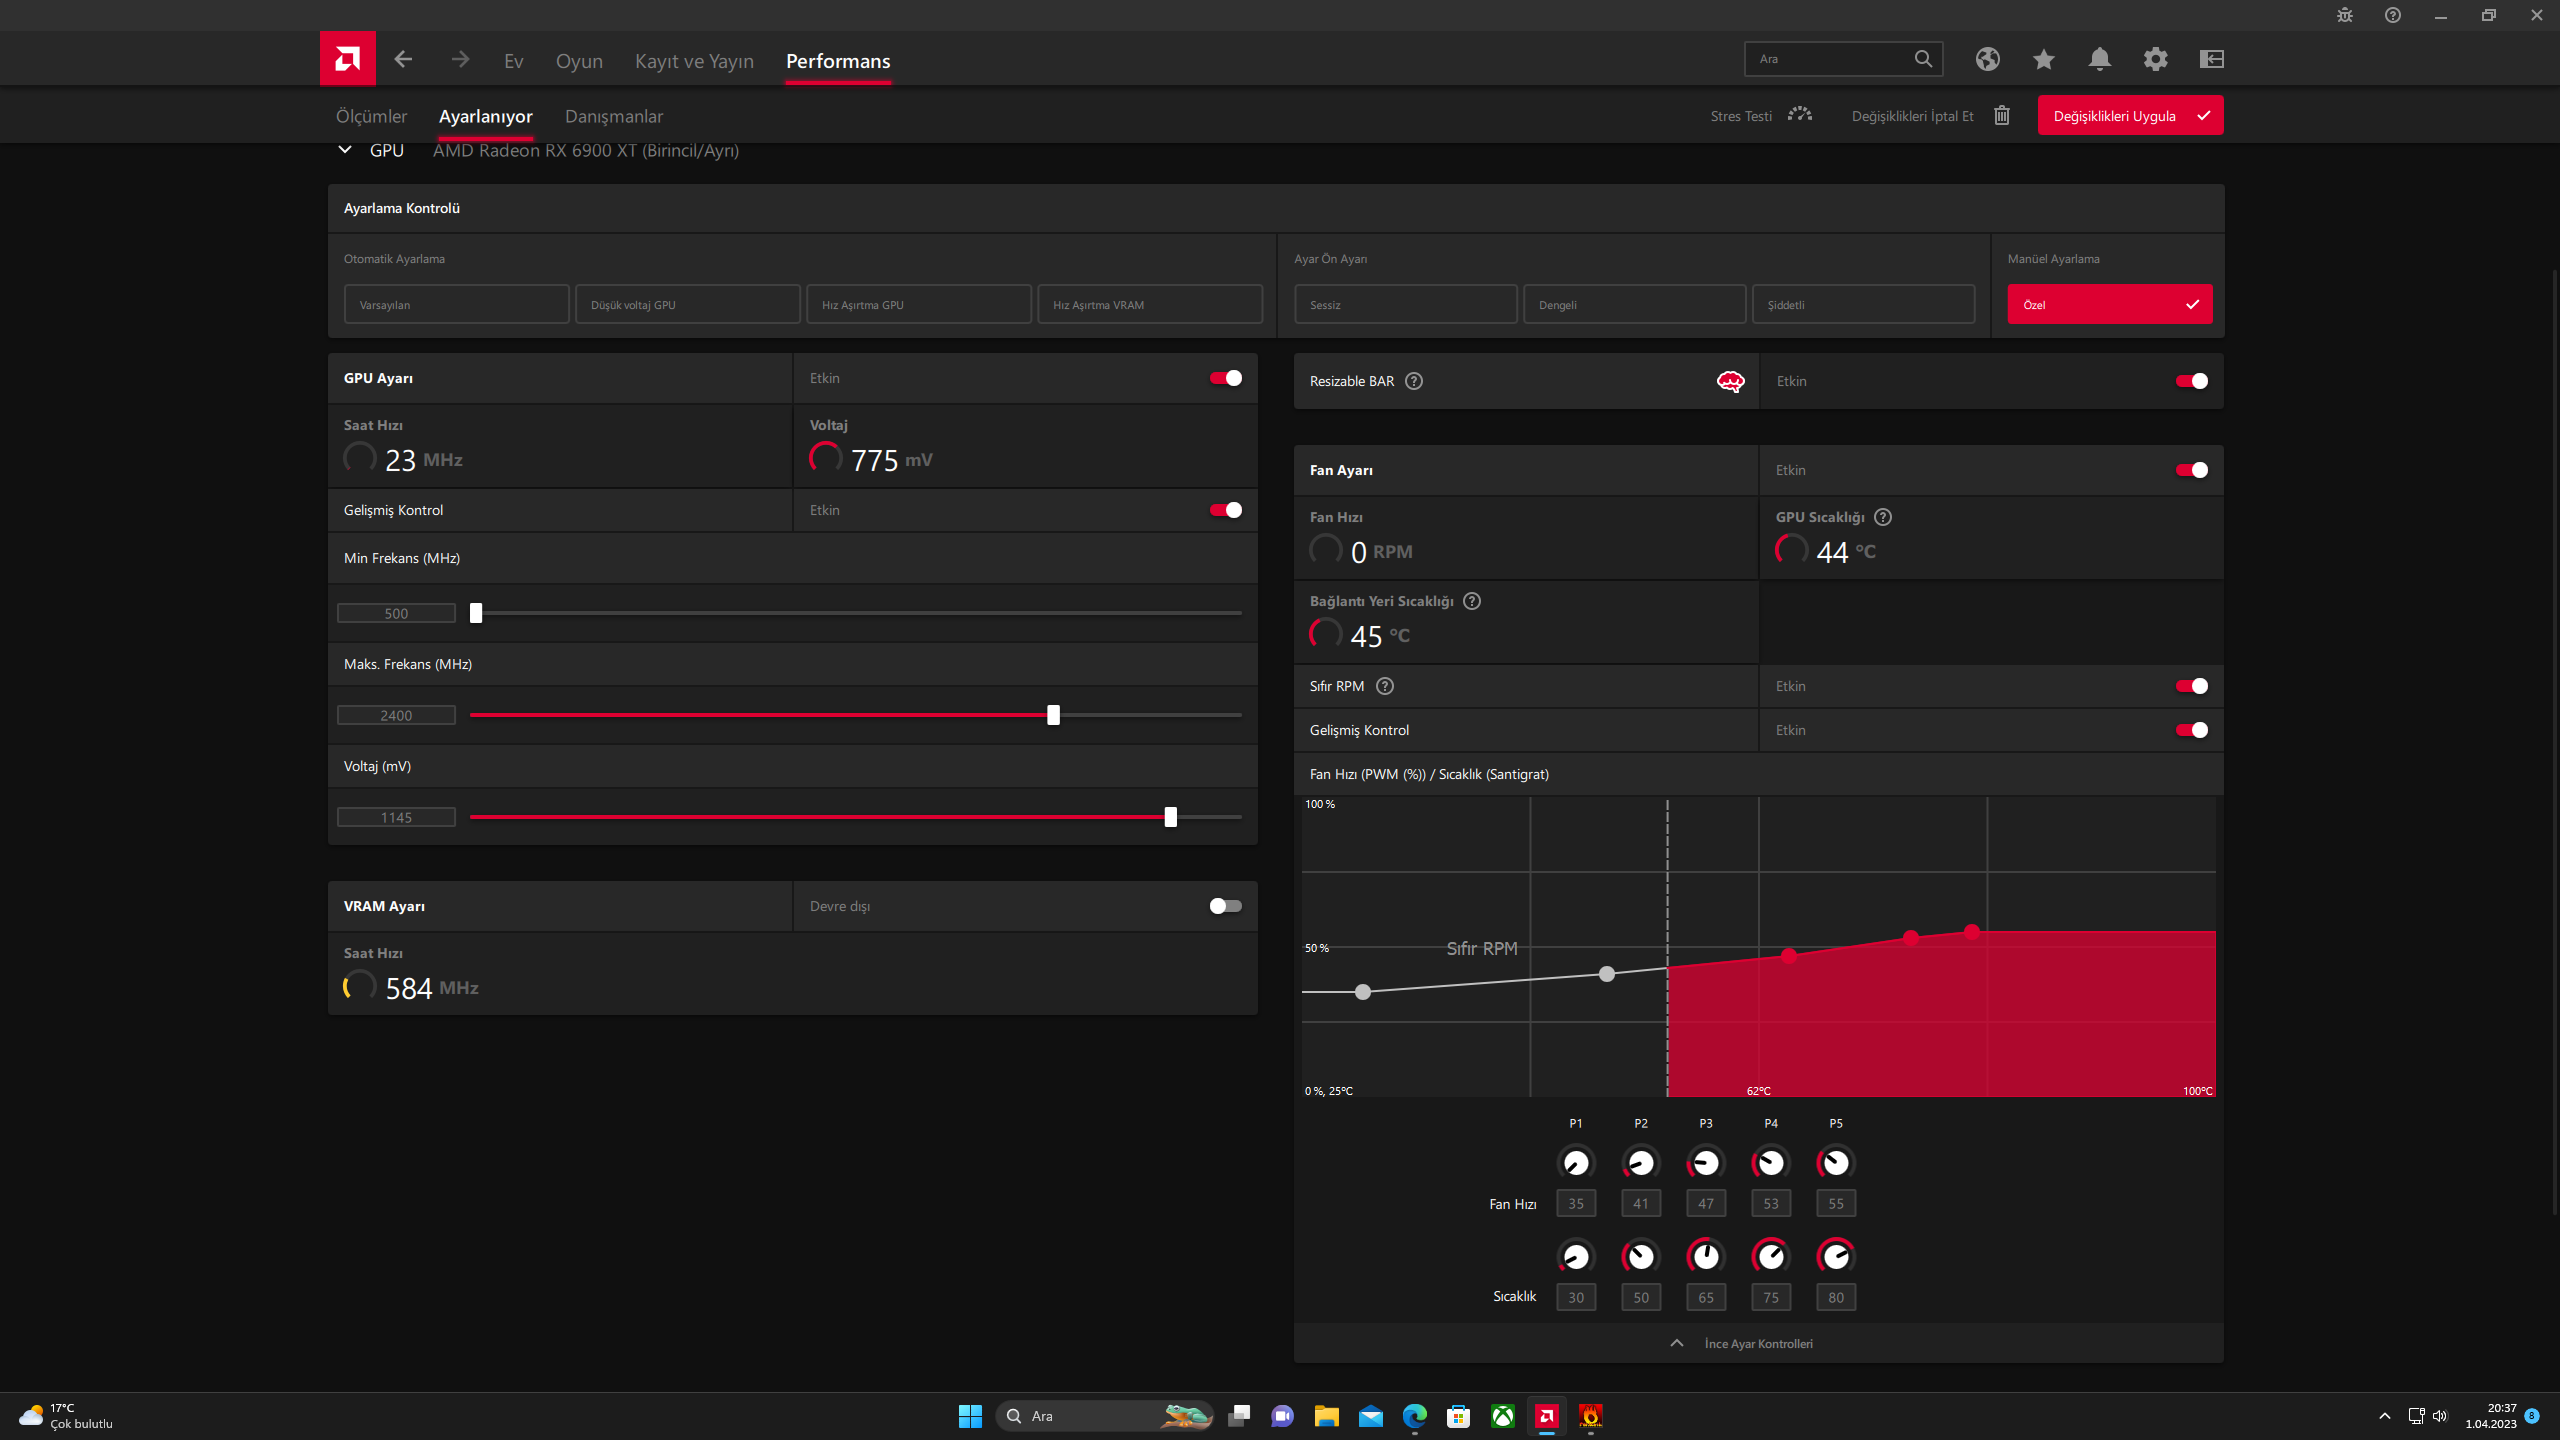
Task: Go forward with the right arrow icon
Action: [460, 59]
